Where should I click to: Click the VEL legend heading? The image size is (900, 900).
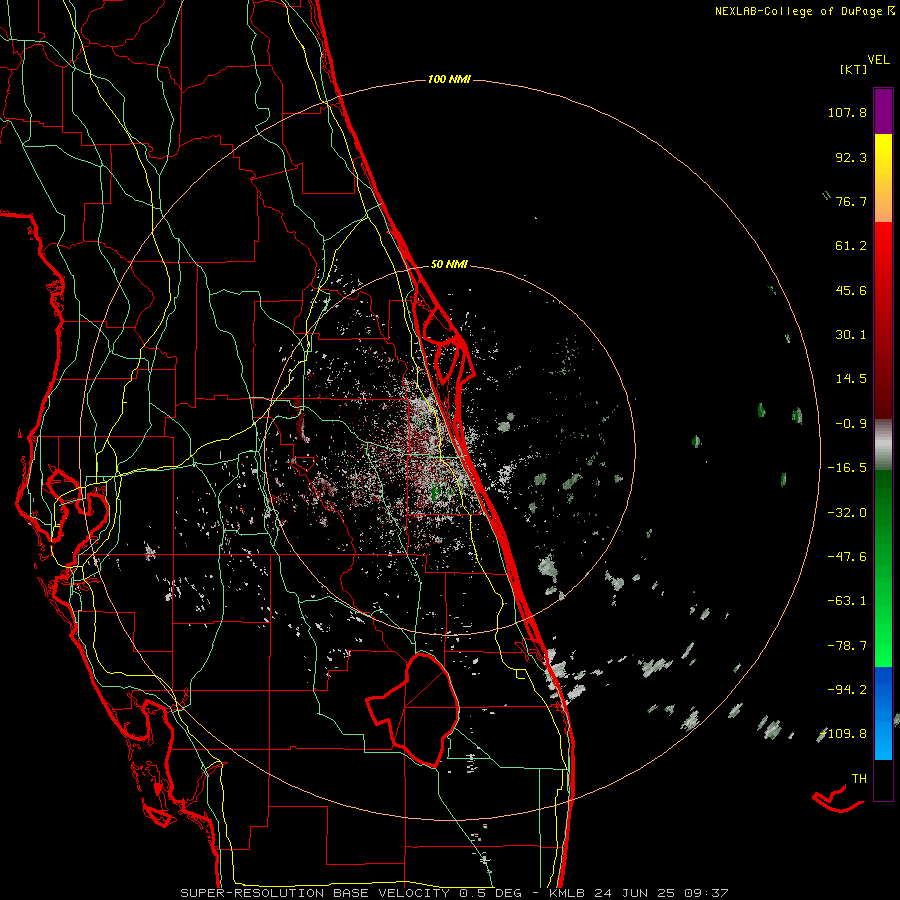click(878, 60)
